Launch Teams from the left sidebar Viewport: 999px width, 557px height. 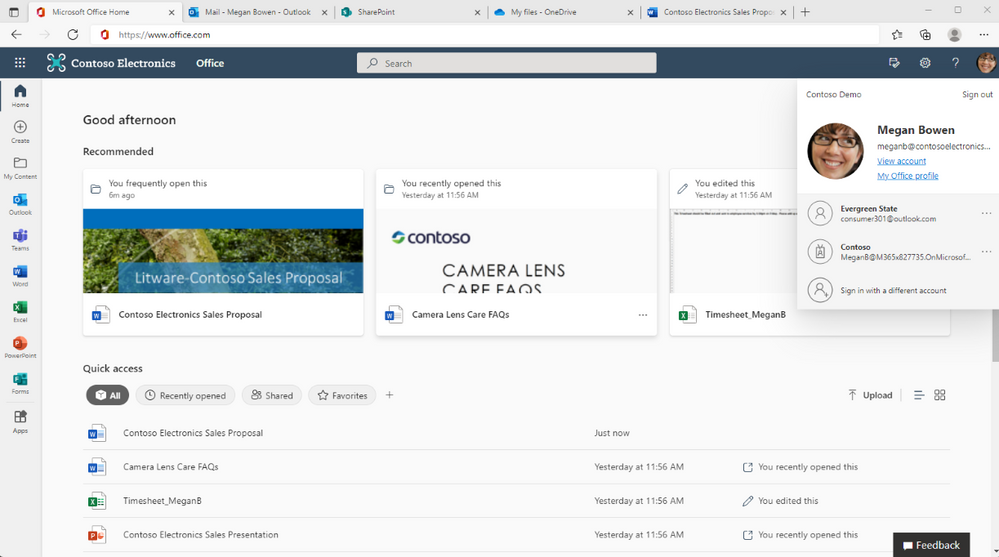[20, 240]
